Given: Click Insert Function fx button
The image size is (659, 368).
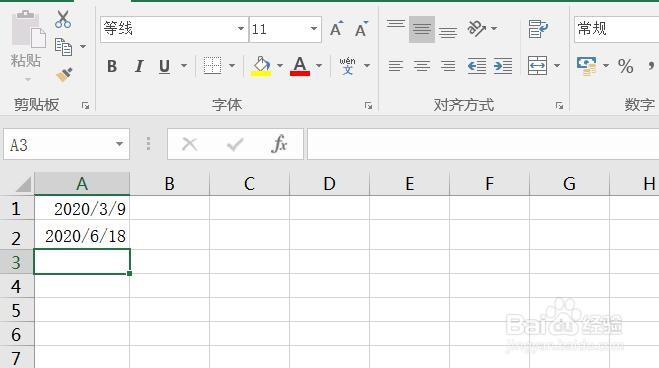Looking at the screenshot, I should click(x=279, y=144).
